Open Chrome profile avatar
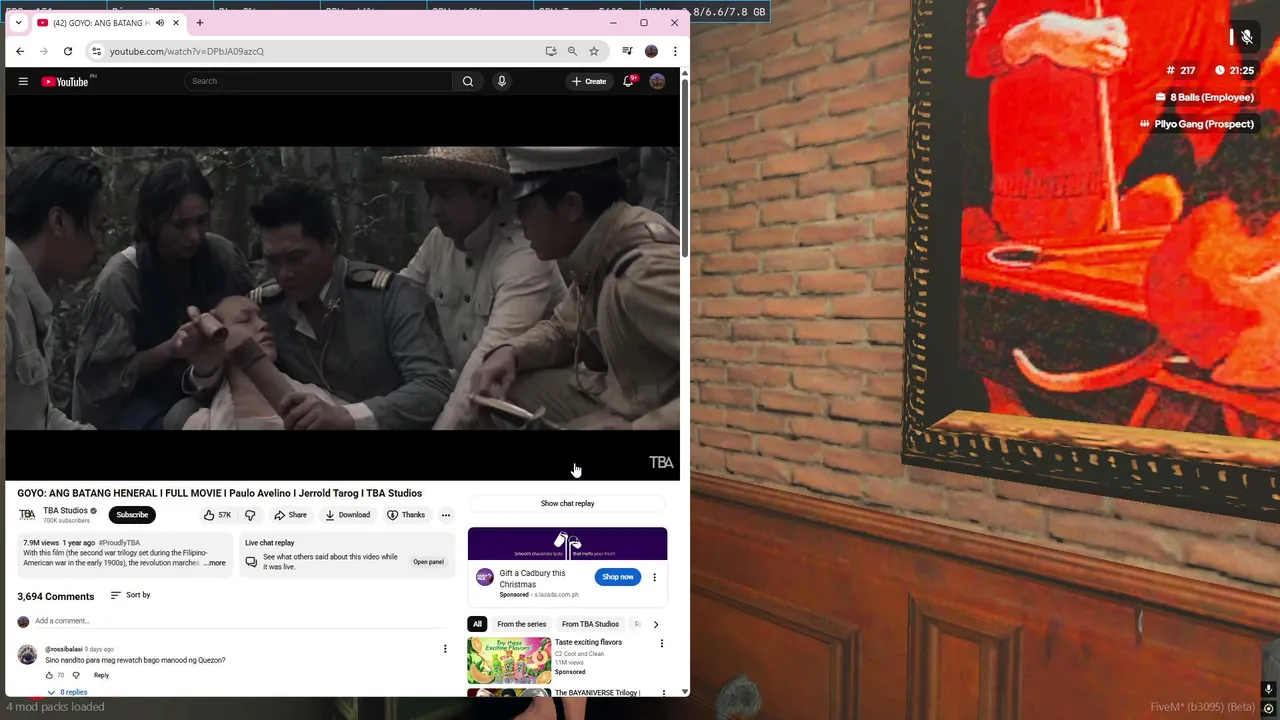 651,51
